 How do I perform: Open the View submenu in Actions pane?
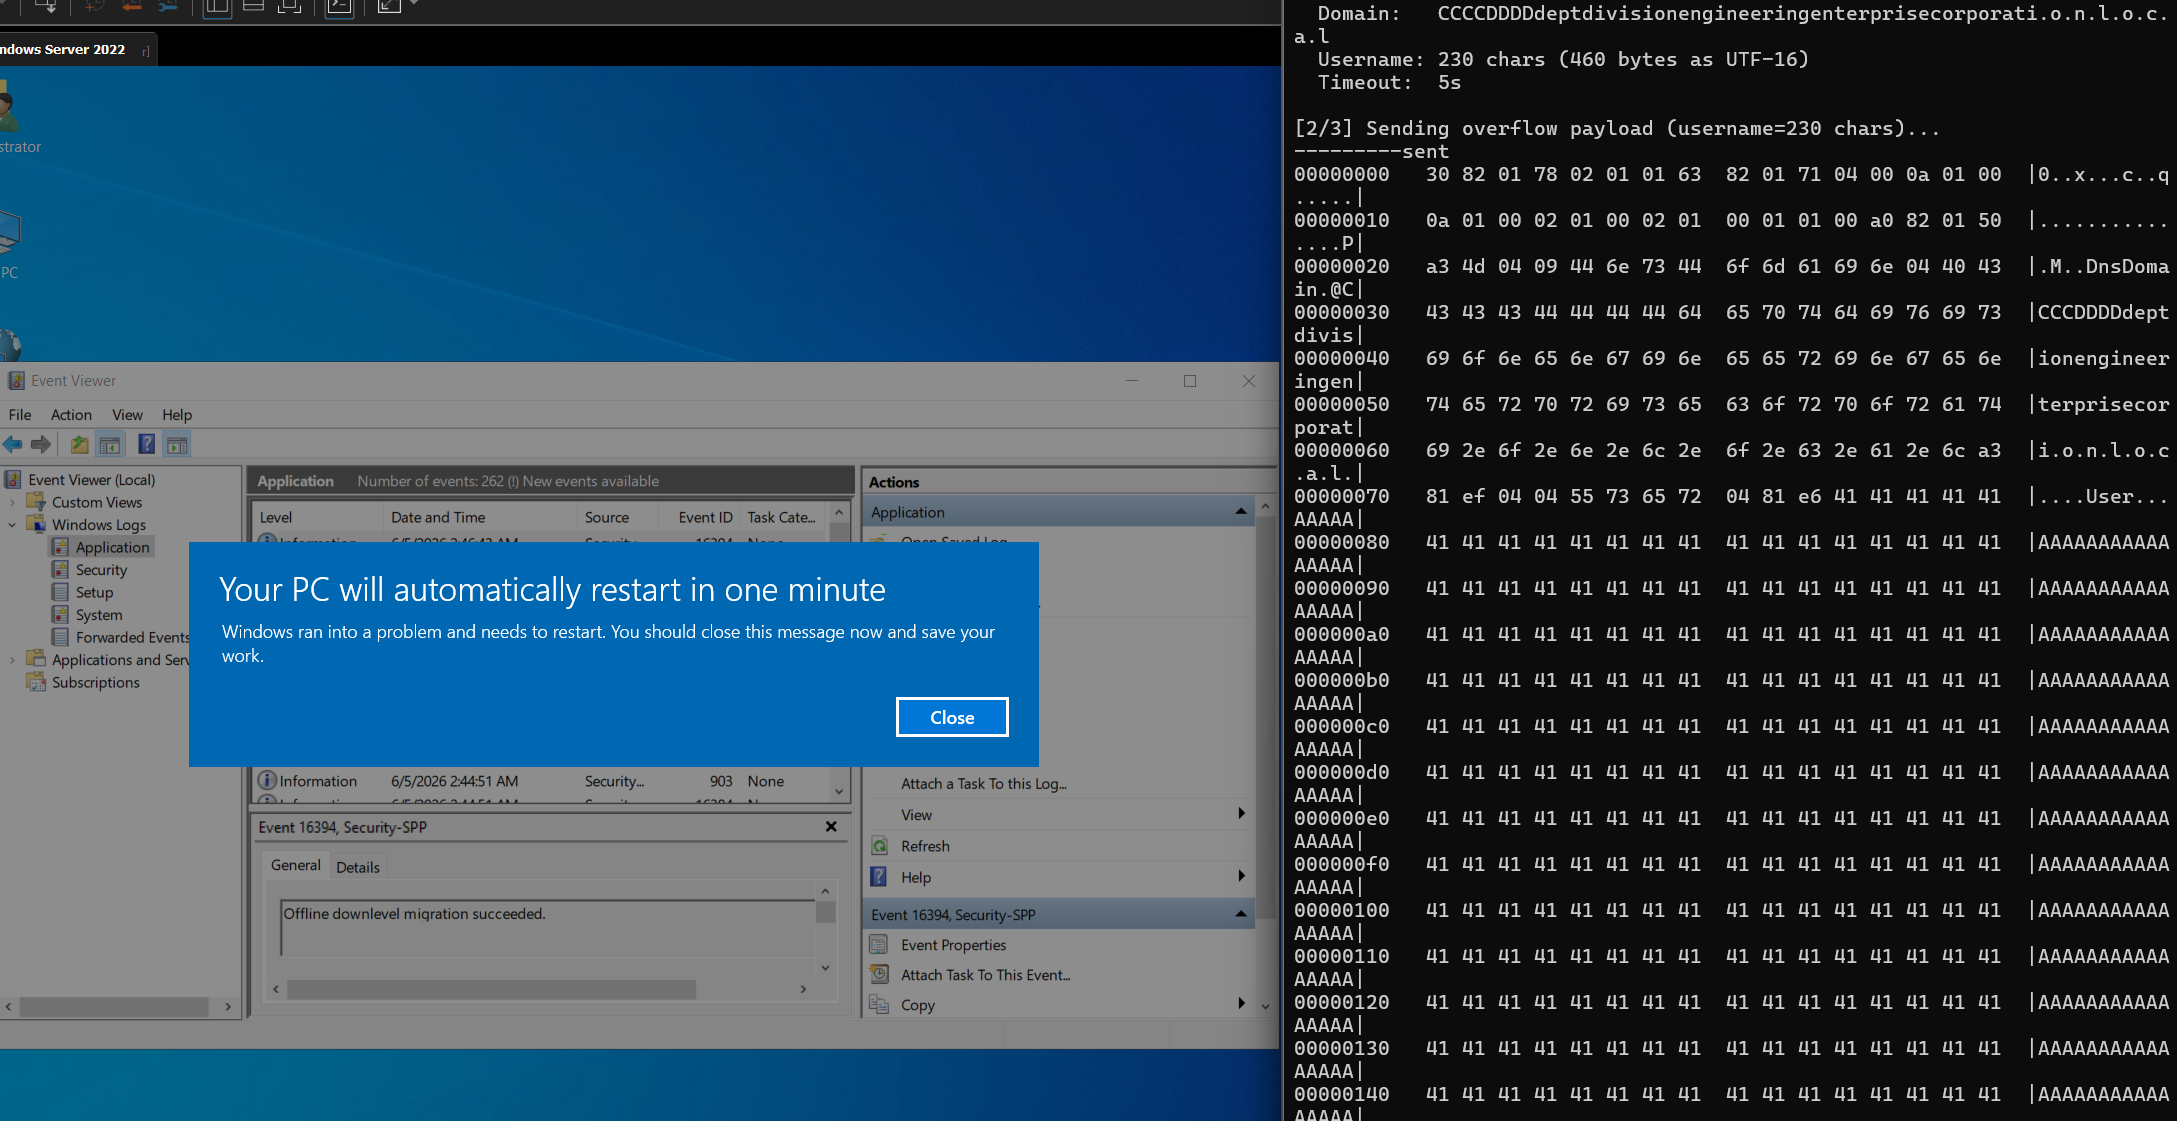point(1058,815)
